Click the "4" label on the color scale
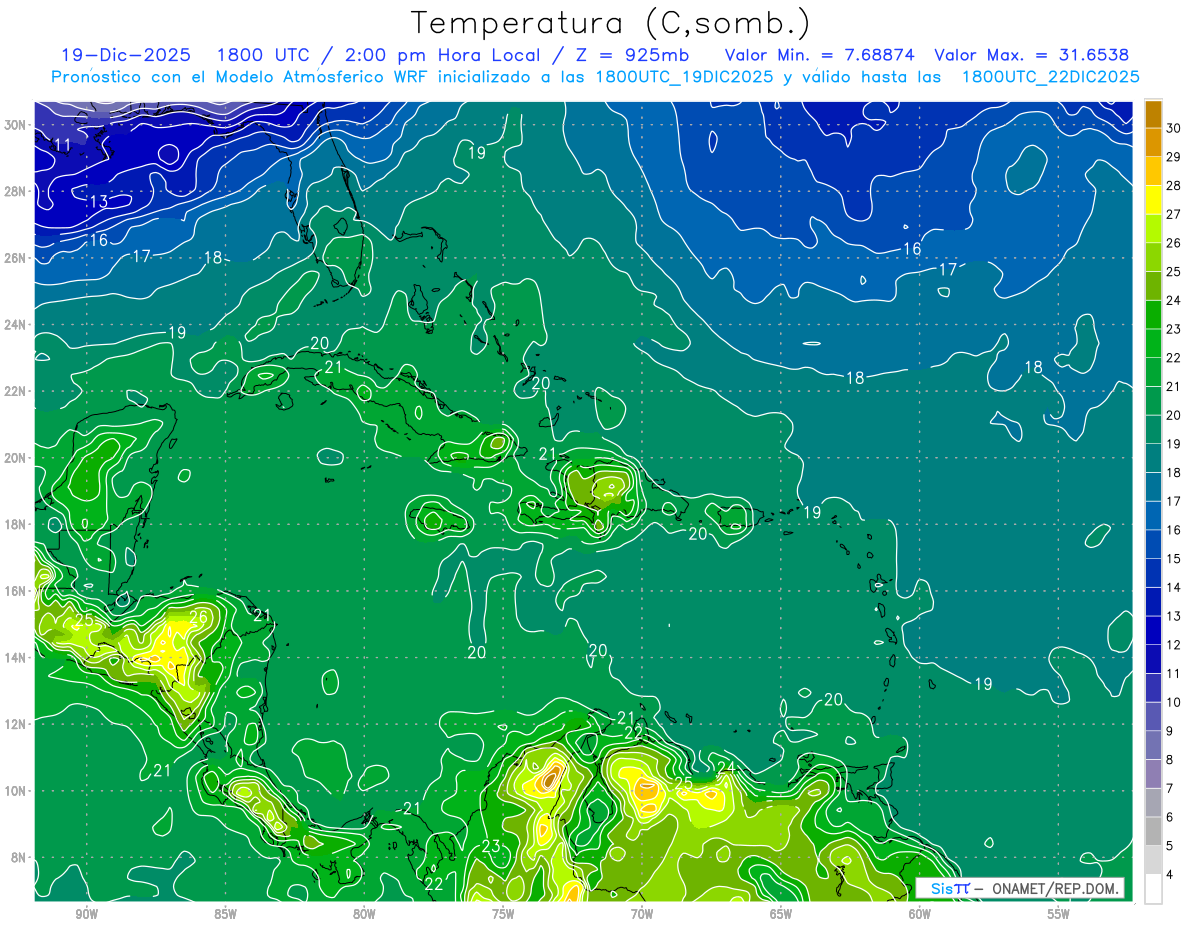 coord(1169,875)
